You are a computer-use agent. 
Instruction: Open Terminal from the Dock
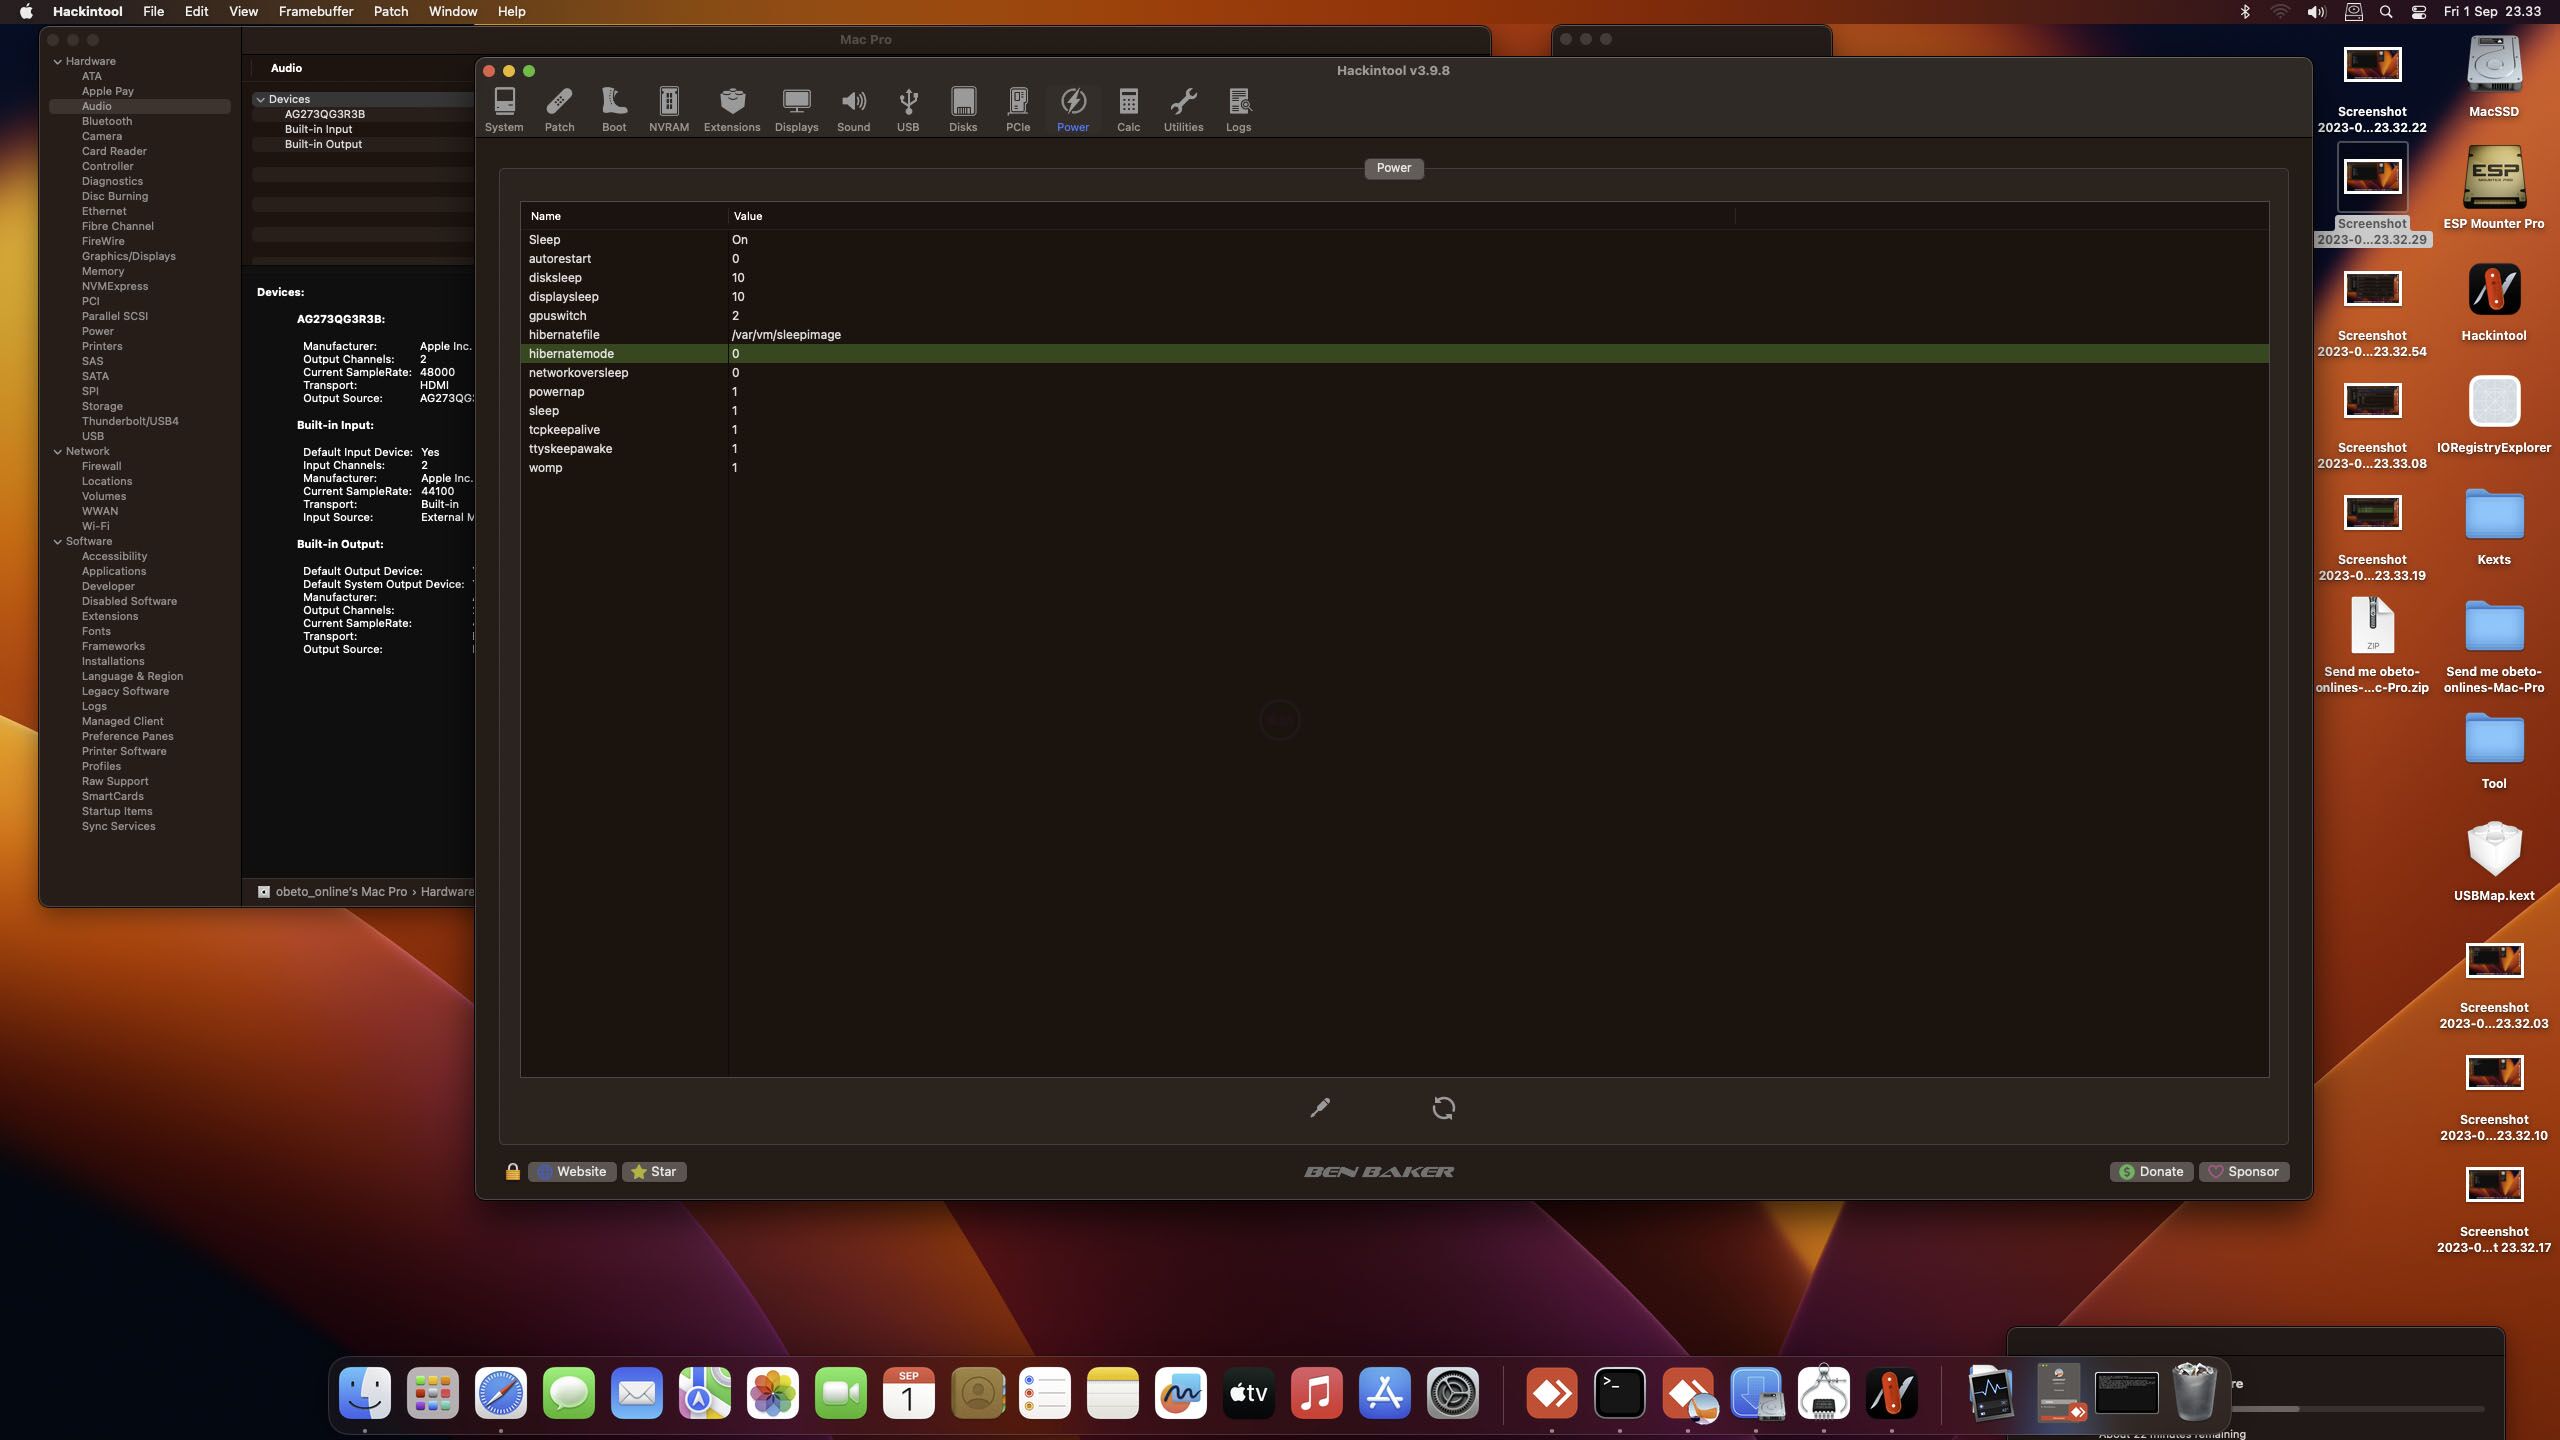1619,1393
